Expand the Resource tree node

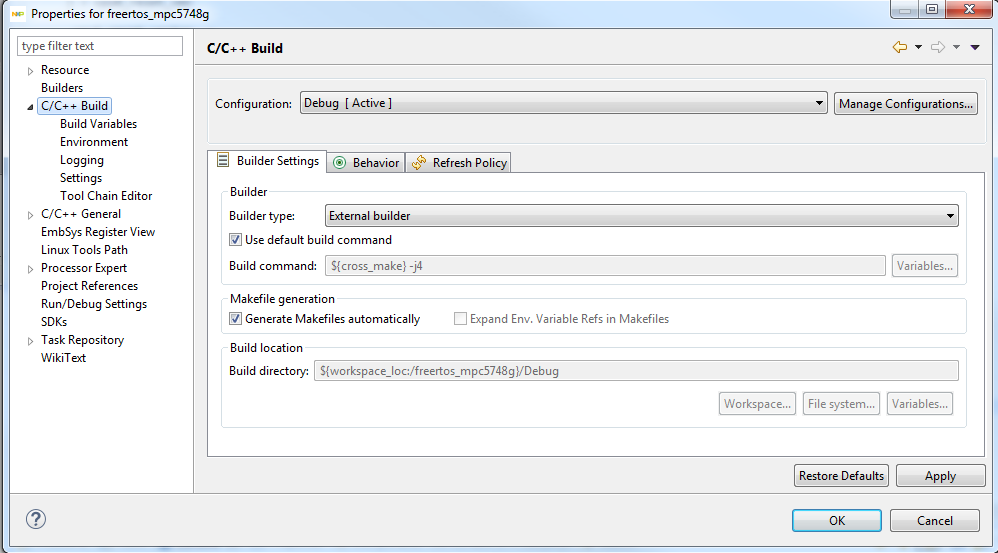tap(30, 71)
